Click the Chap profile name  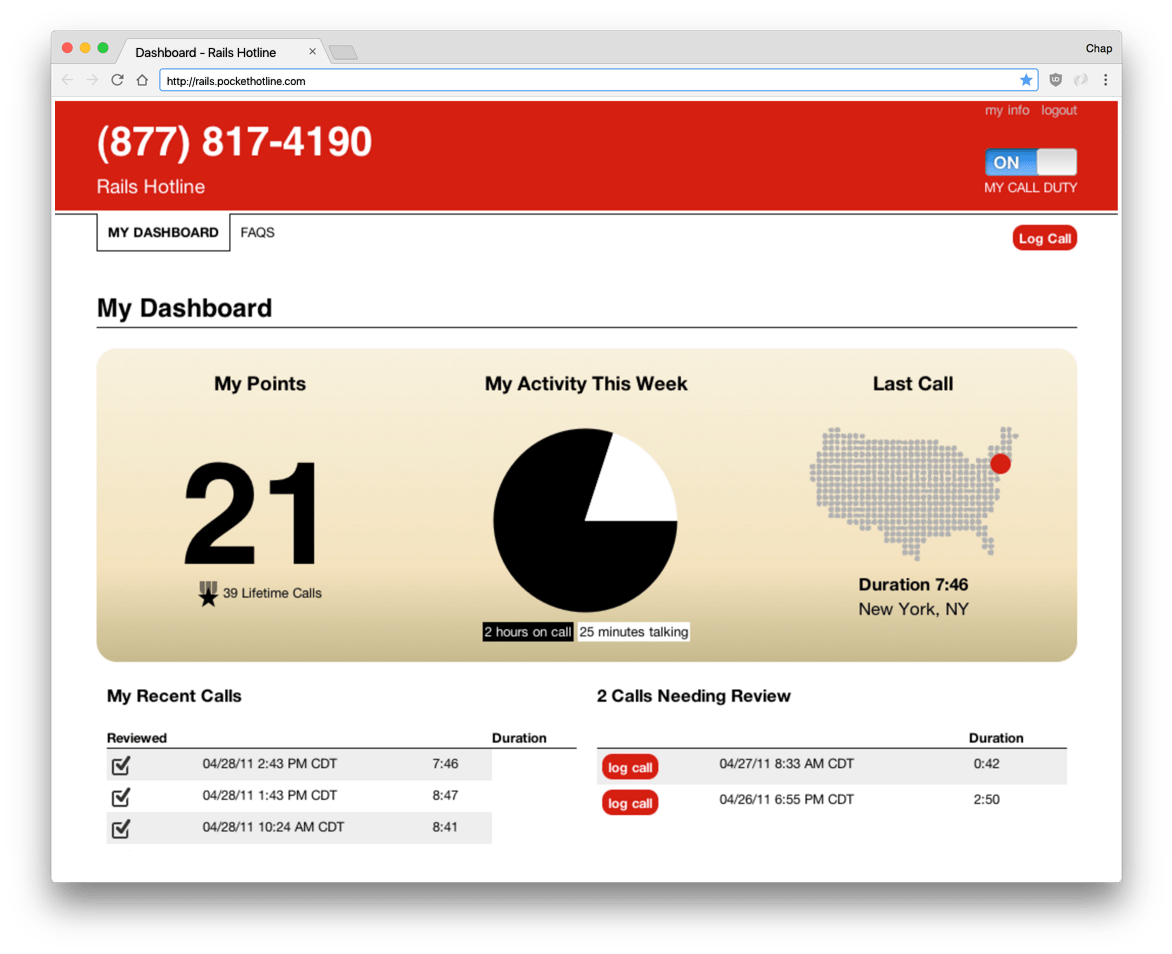(1098, 48)
